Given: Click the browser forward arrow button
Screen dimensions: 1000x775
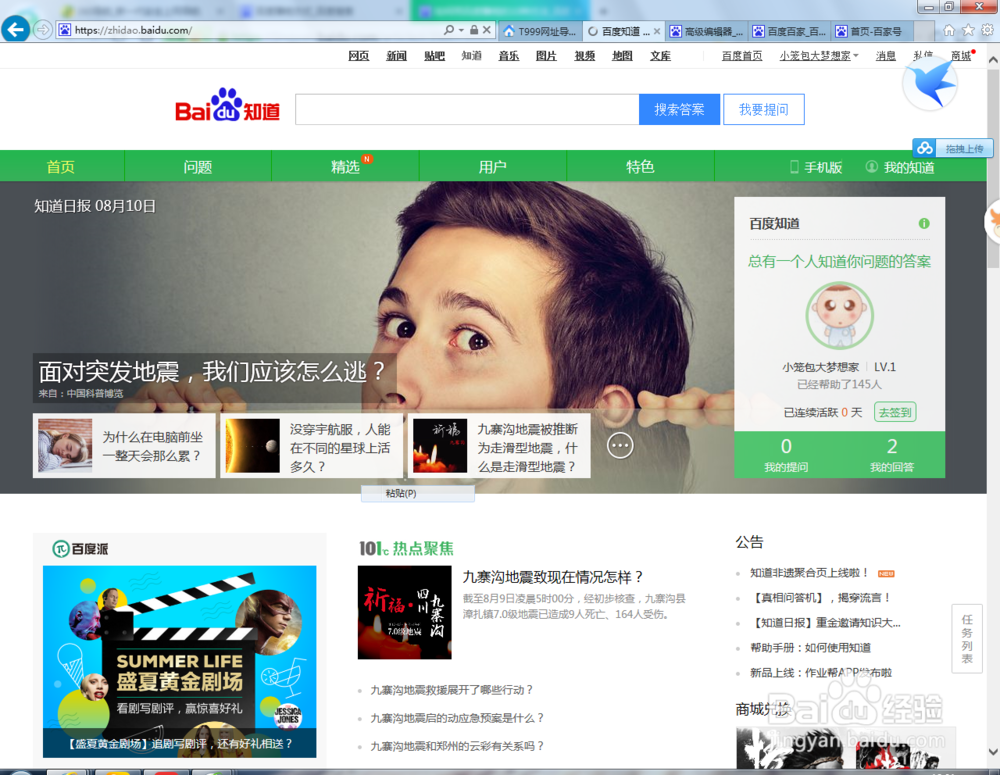Looking at the screenshot, I should (42, 30).
